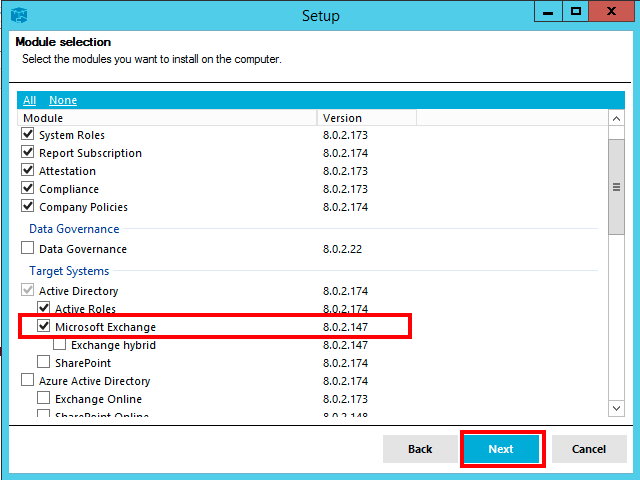Screen dimensions: 640x480
Task: Click the vertical scrollbar thumb
Action: (x=616, y=187)
